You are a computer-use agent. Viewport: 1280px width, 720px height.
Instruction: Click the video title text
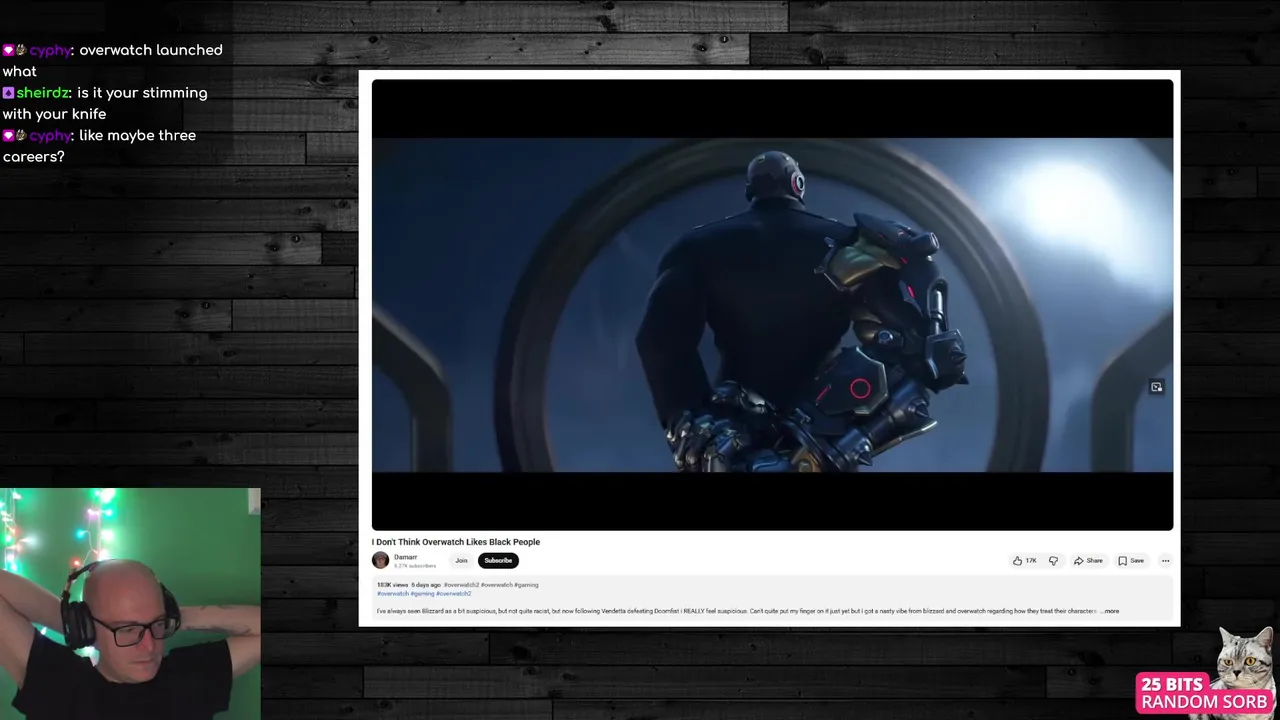(x=456, y=542)
